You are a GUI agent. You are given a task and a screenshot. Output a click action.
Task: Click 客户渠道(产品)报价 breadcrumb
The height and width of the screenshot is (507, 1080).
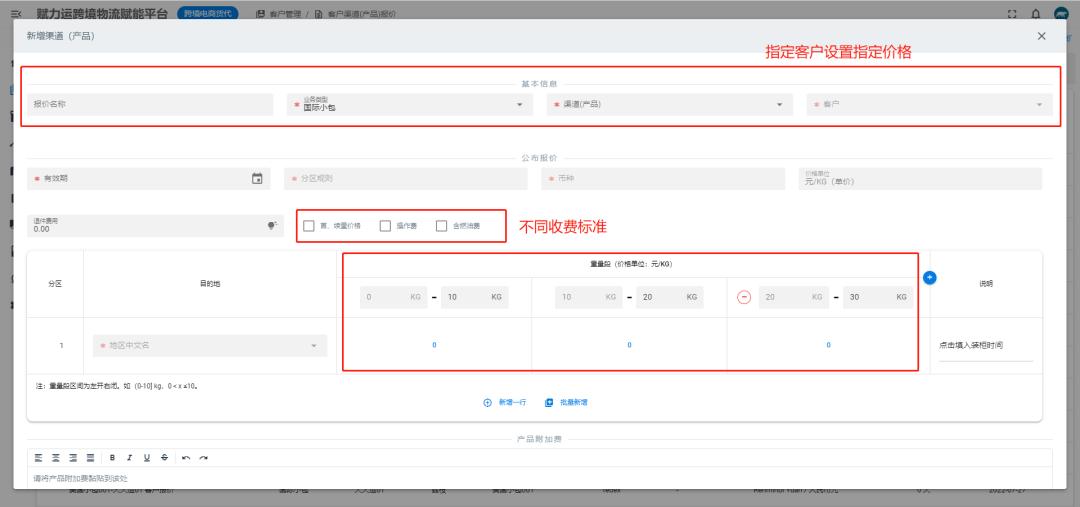click(x=361, y=14)
